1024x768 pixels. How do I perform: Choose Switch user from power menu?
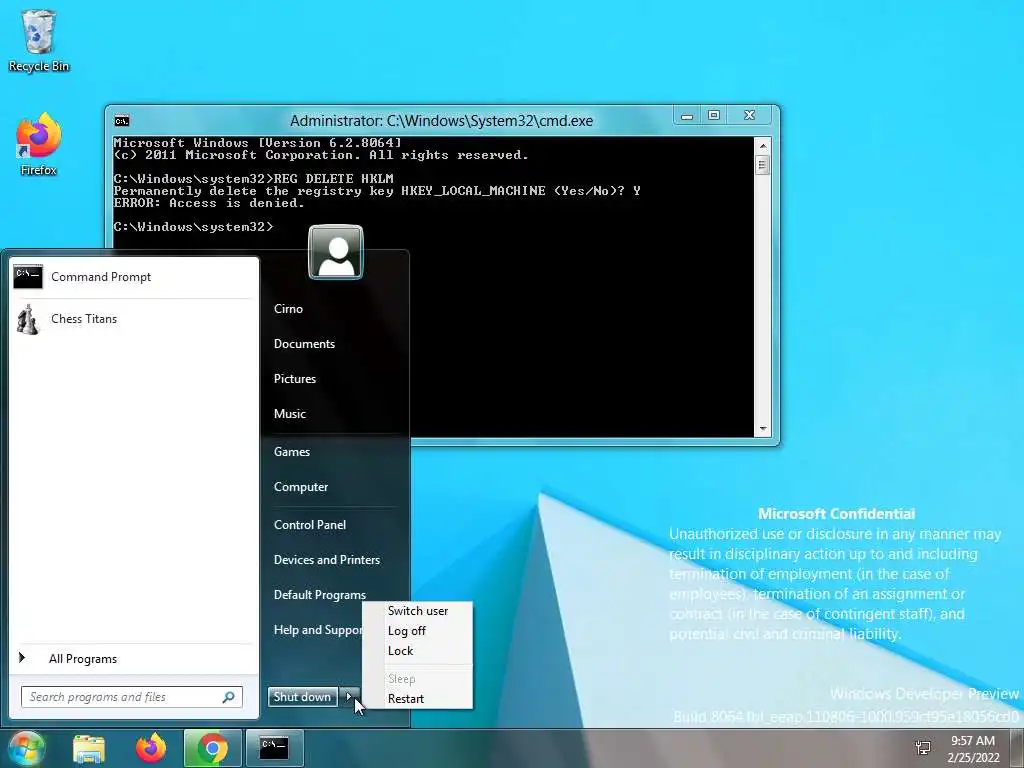pos(417,611)
